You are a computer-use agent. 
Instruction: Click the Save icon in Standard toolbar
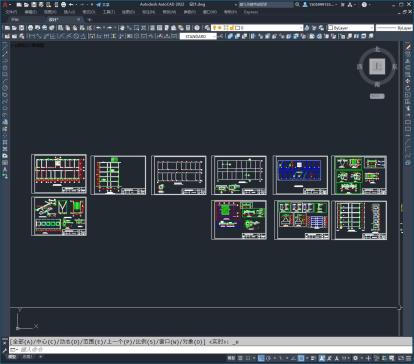click(x=22, y=28)
